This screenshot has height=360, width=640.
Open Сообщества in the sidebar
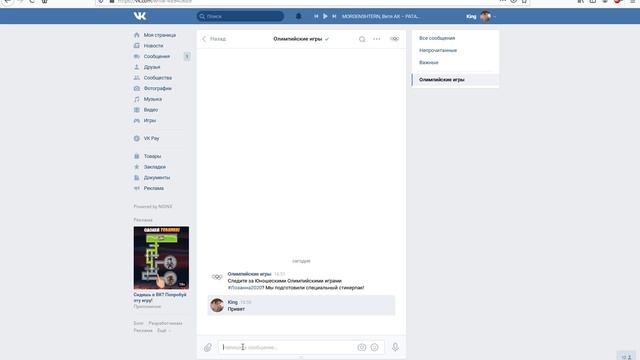coord(158,78)
